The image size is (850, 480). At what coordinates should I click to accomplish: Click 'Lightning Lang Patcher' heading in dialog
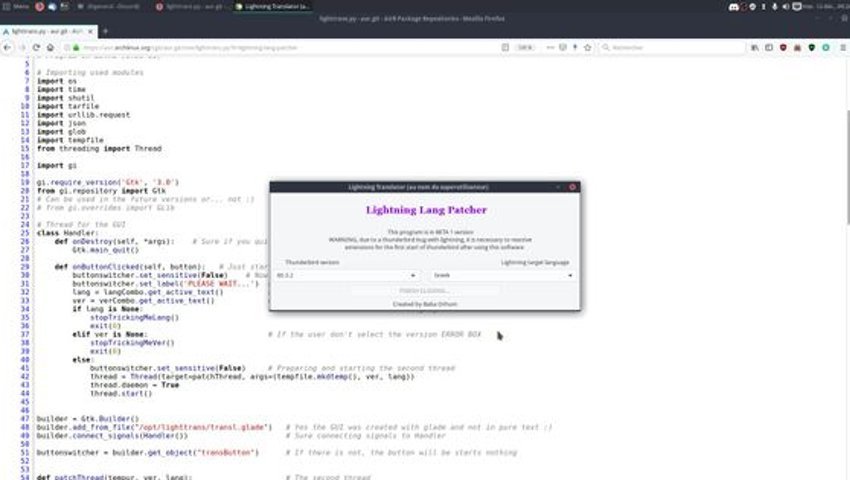click(426, 210)
